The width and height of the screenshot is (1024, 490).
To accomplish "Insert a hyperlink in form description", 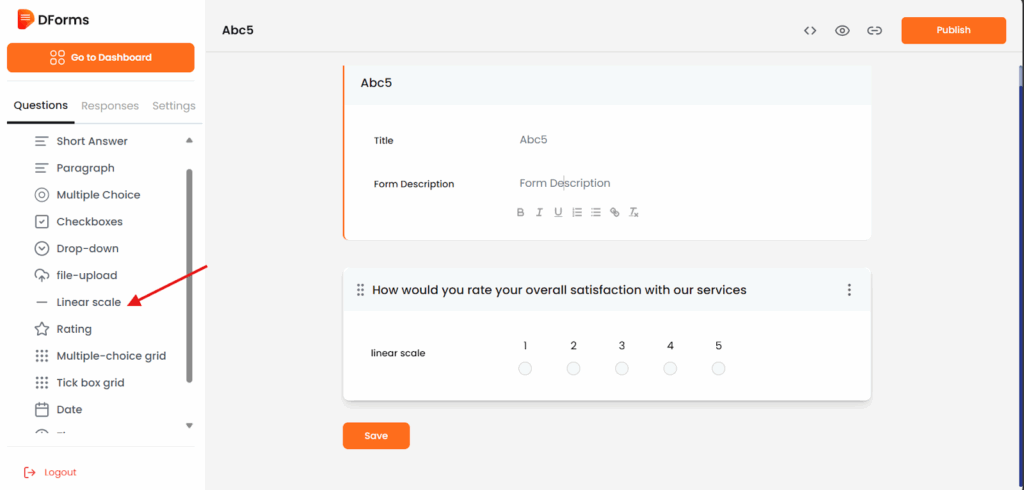I will click(x=614, y=212).
